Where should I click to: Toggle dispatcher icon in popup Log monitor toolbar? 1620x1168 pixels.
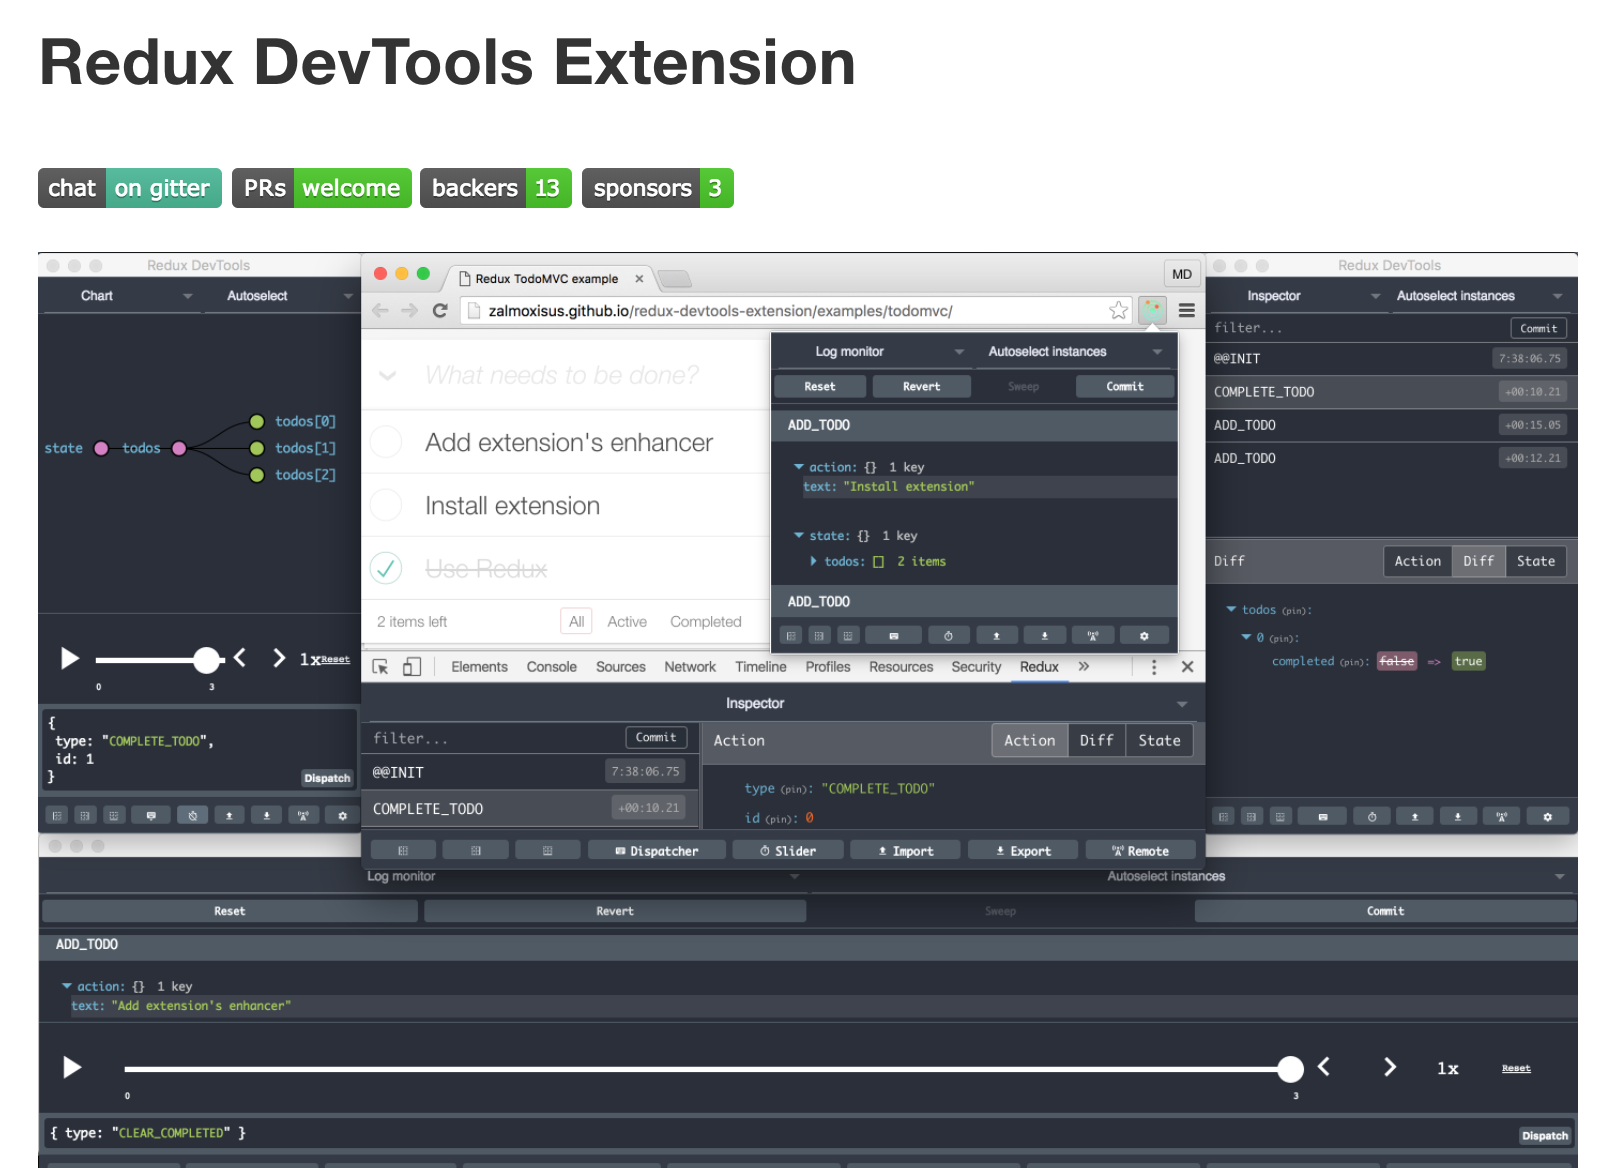(893, 636)
